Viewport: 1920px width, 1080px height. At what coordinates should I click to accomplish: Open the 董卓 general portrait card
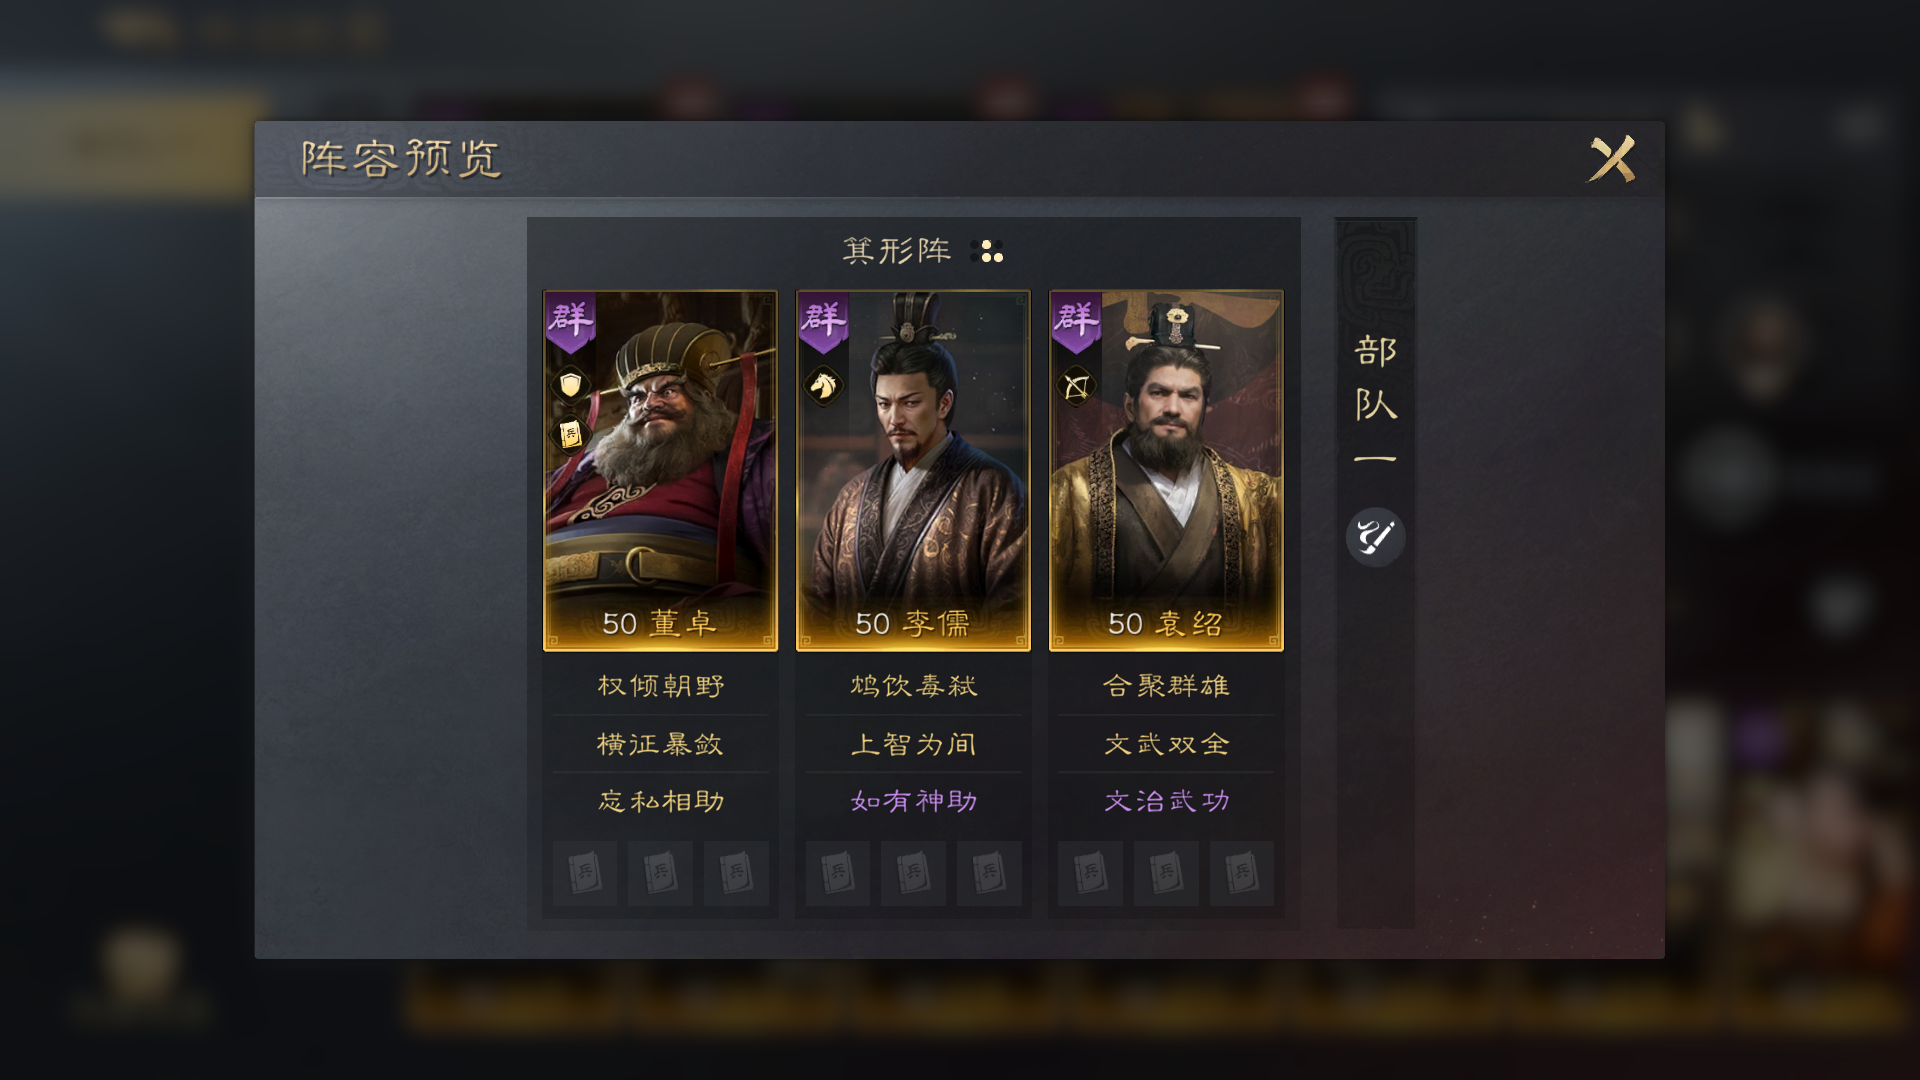[660, 471]
